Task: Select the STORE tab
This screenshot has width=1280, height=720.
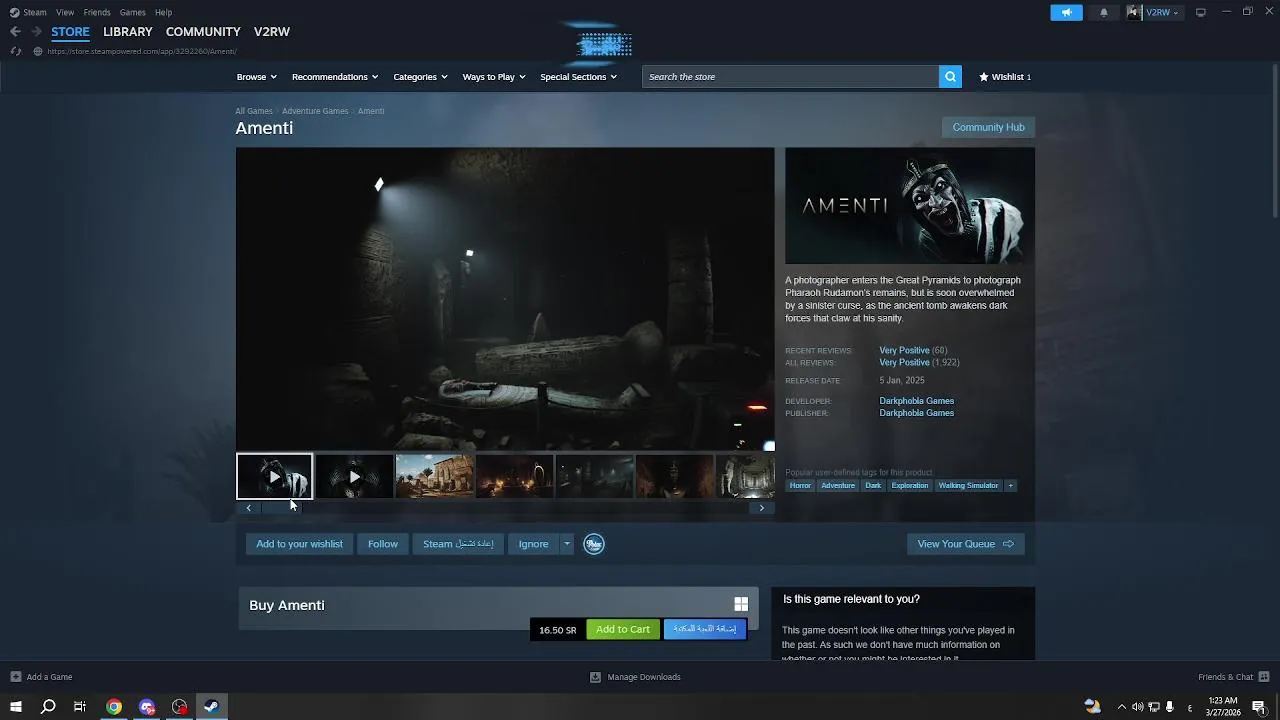Action: coord(70,32)
